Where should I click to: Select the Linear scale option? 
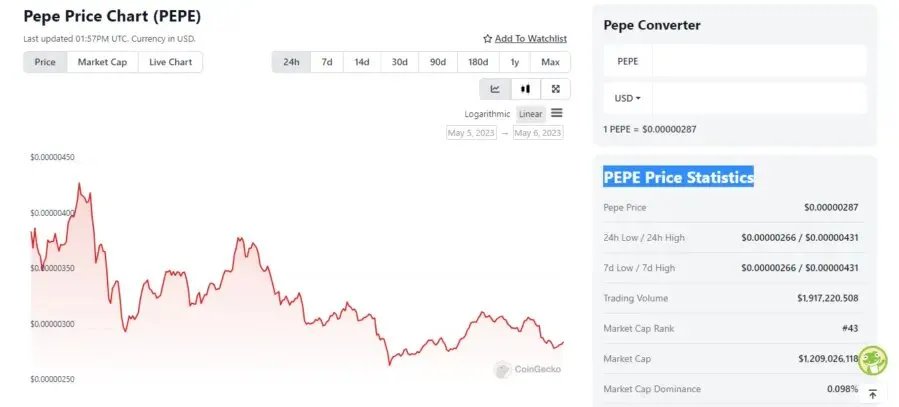click(530, 114)
